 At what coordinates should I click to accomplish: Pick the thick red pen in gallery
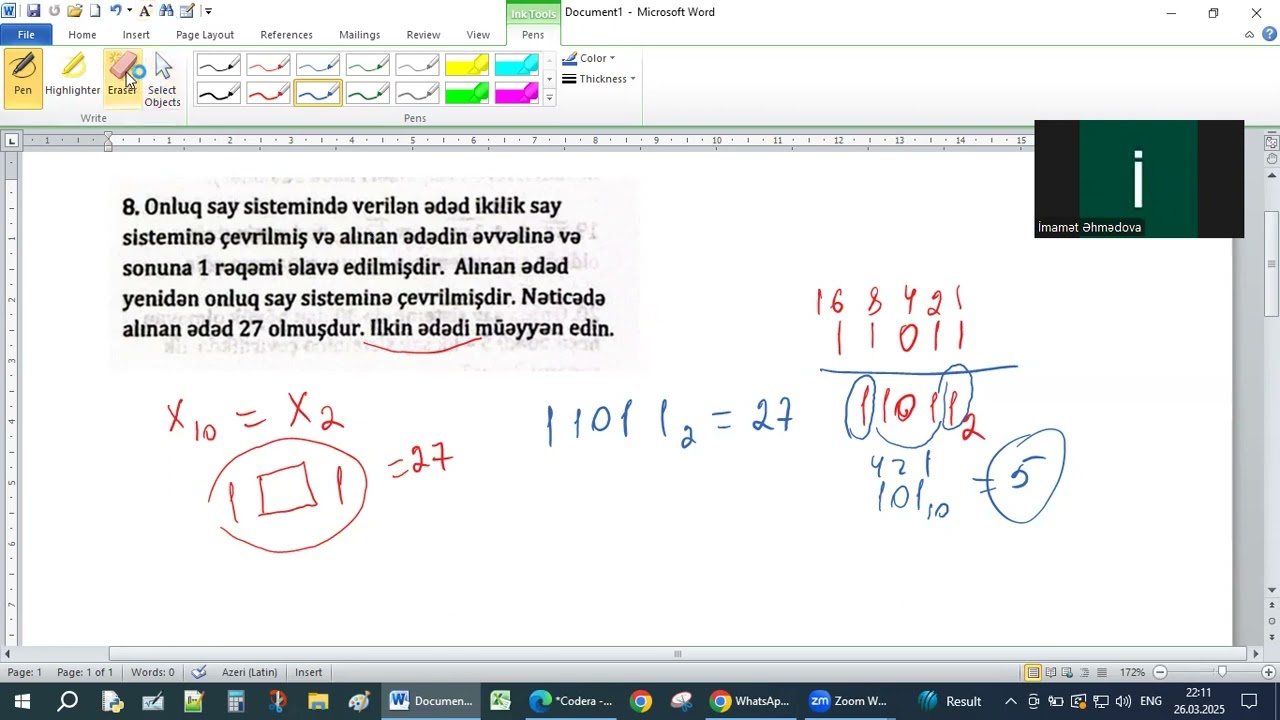[268, 93]
